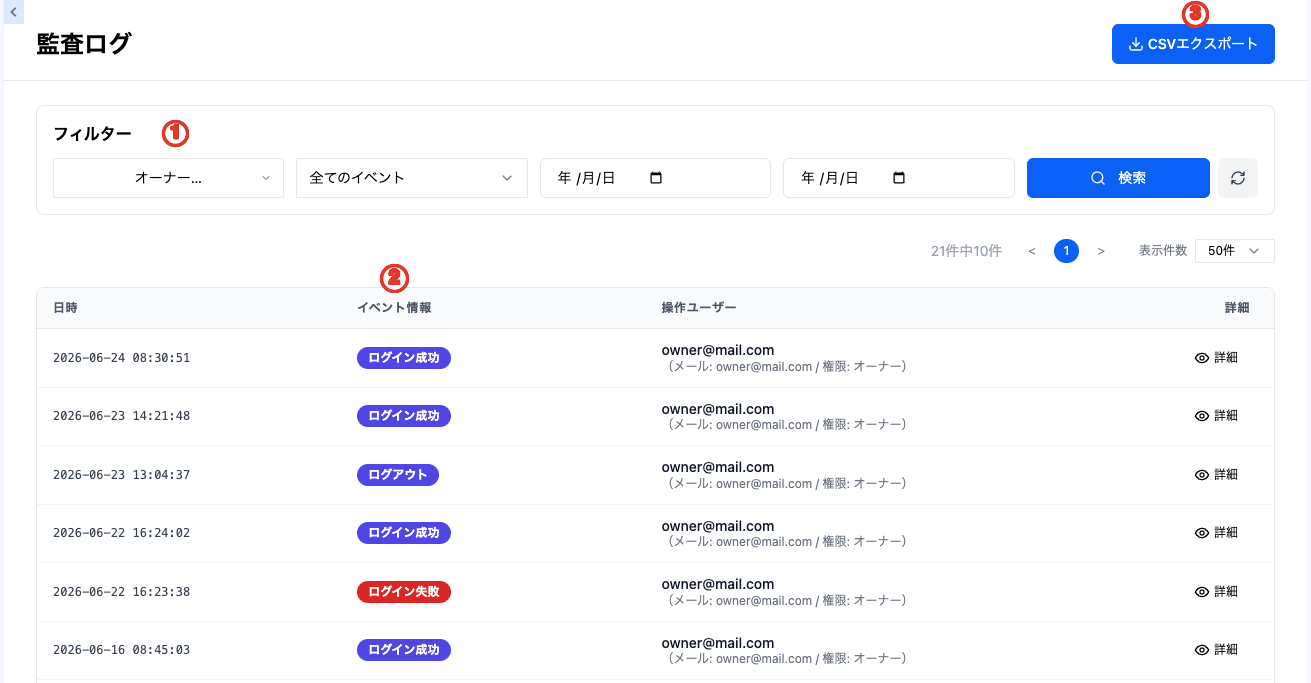Open calendar picker of the second date field

pyautogui.click(x=899, y=178)
